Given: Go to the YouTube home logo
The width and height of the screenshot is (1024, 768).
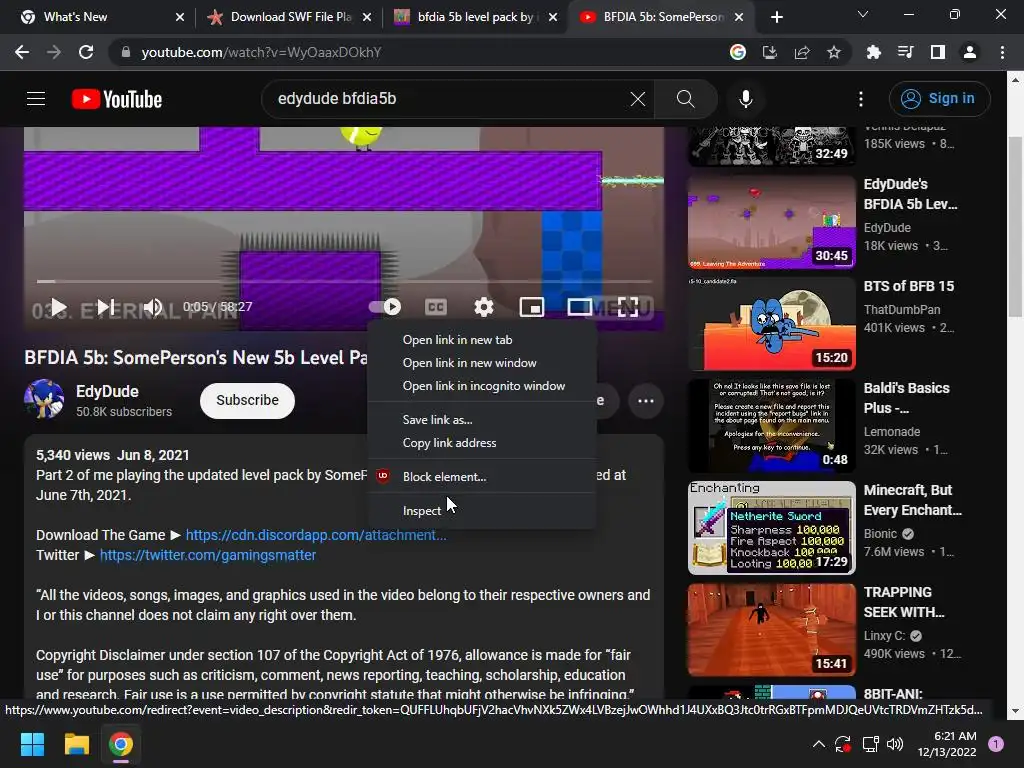Looking at the screenshot, I should coord(117,99).
